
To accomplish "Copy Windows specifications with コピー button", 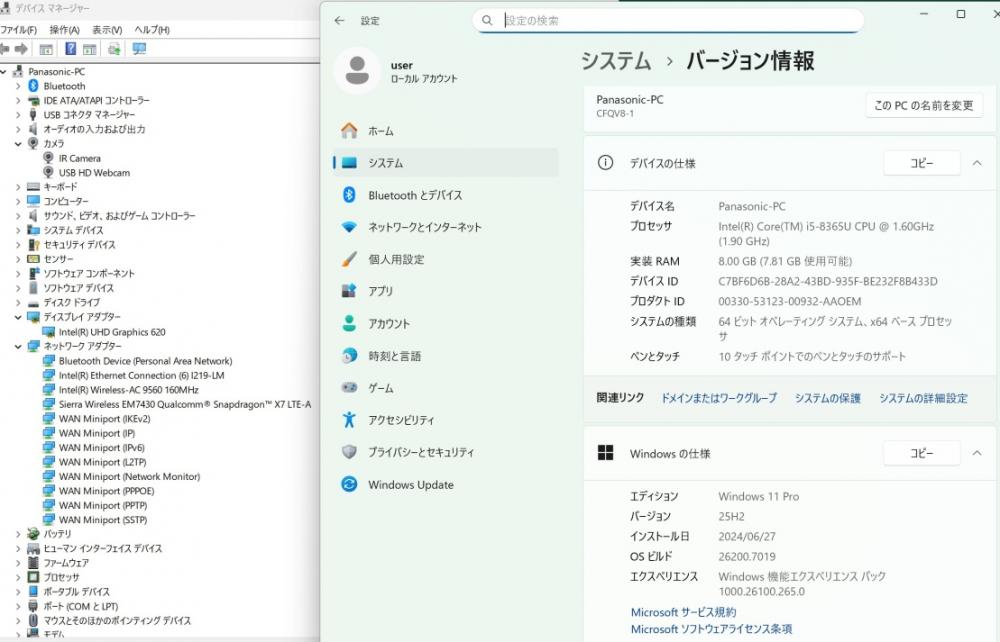I will (922, 453).
